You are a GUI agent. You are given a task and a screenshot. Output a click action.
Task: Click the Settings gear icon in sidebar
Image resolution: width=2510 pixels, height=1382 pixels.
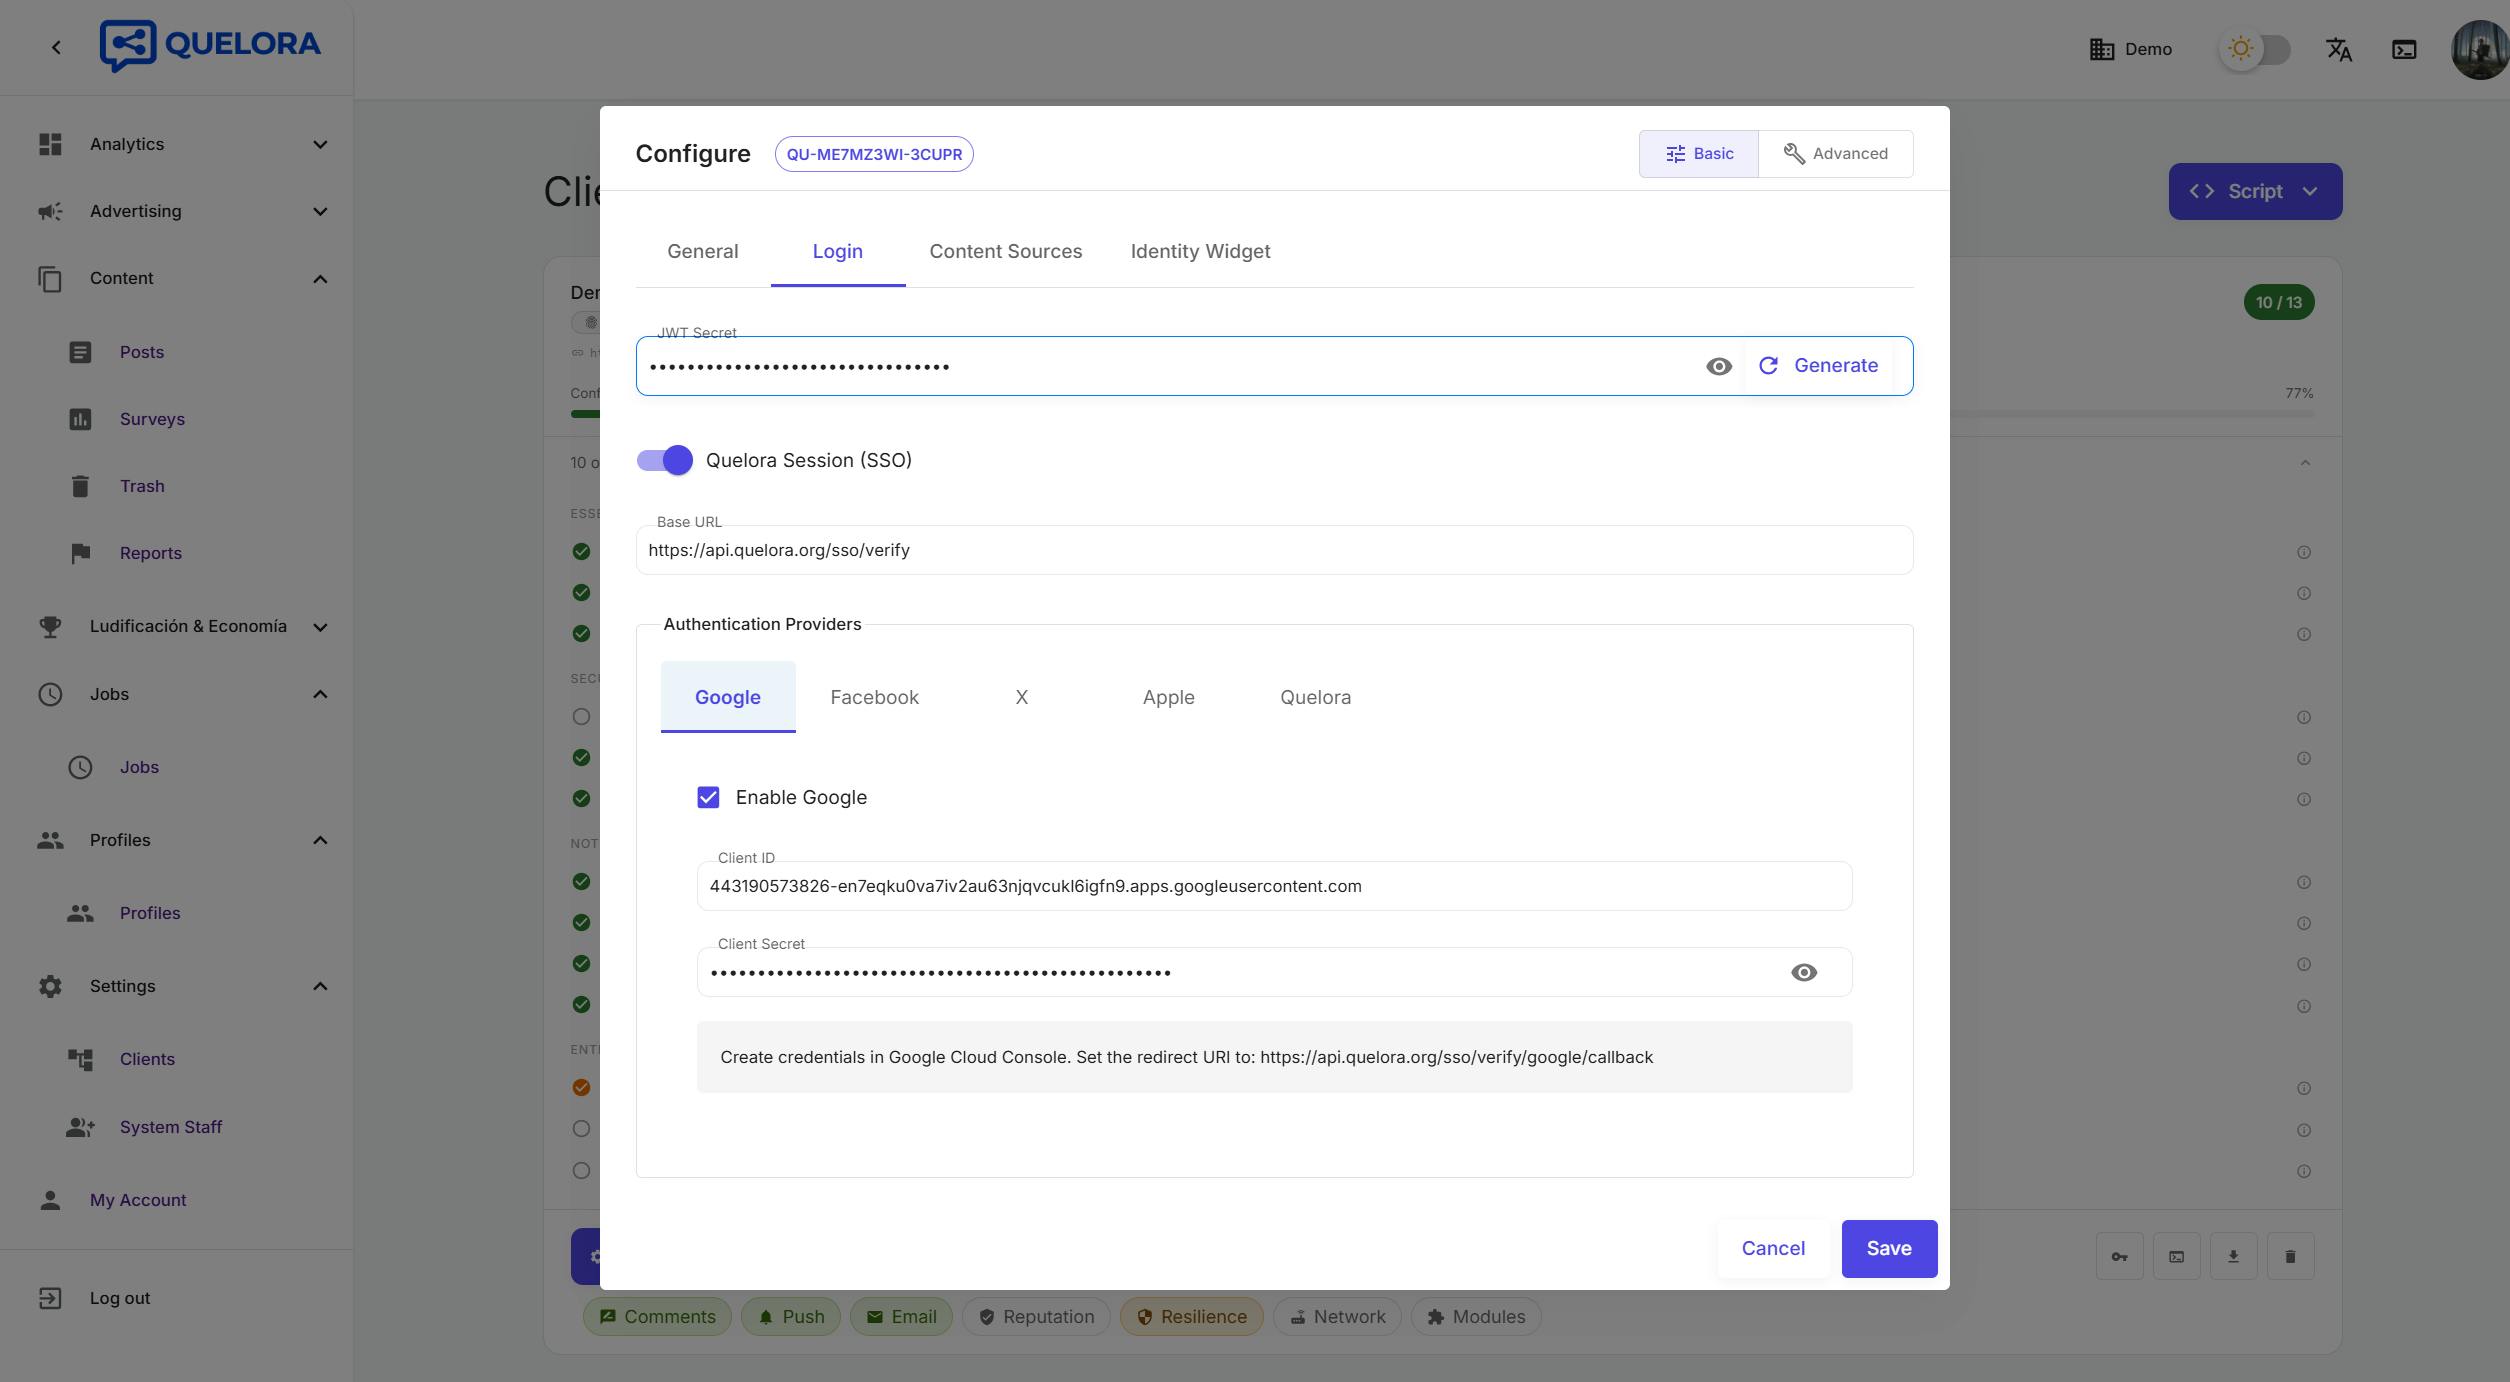[50, 986]
